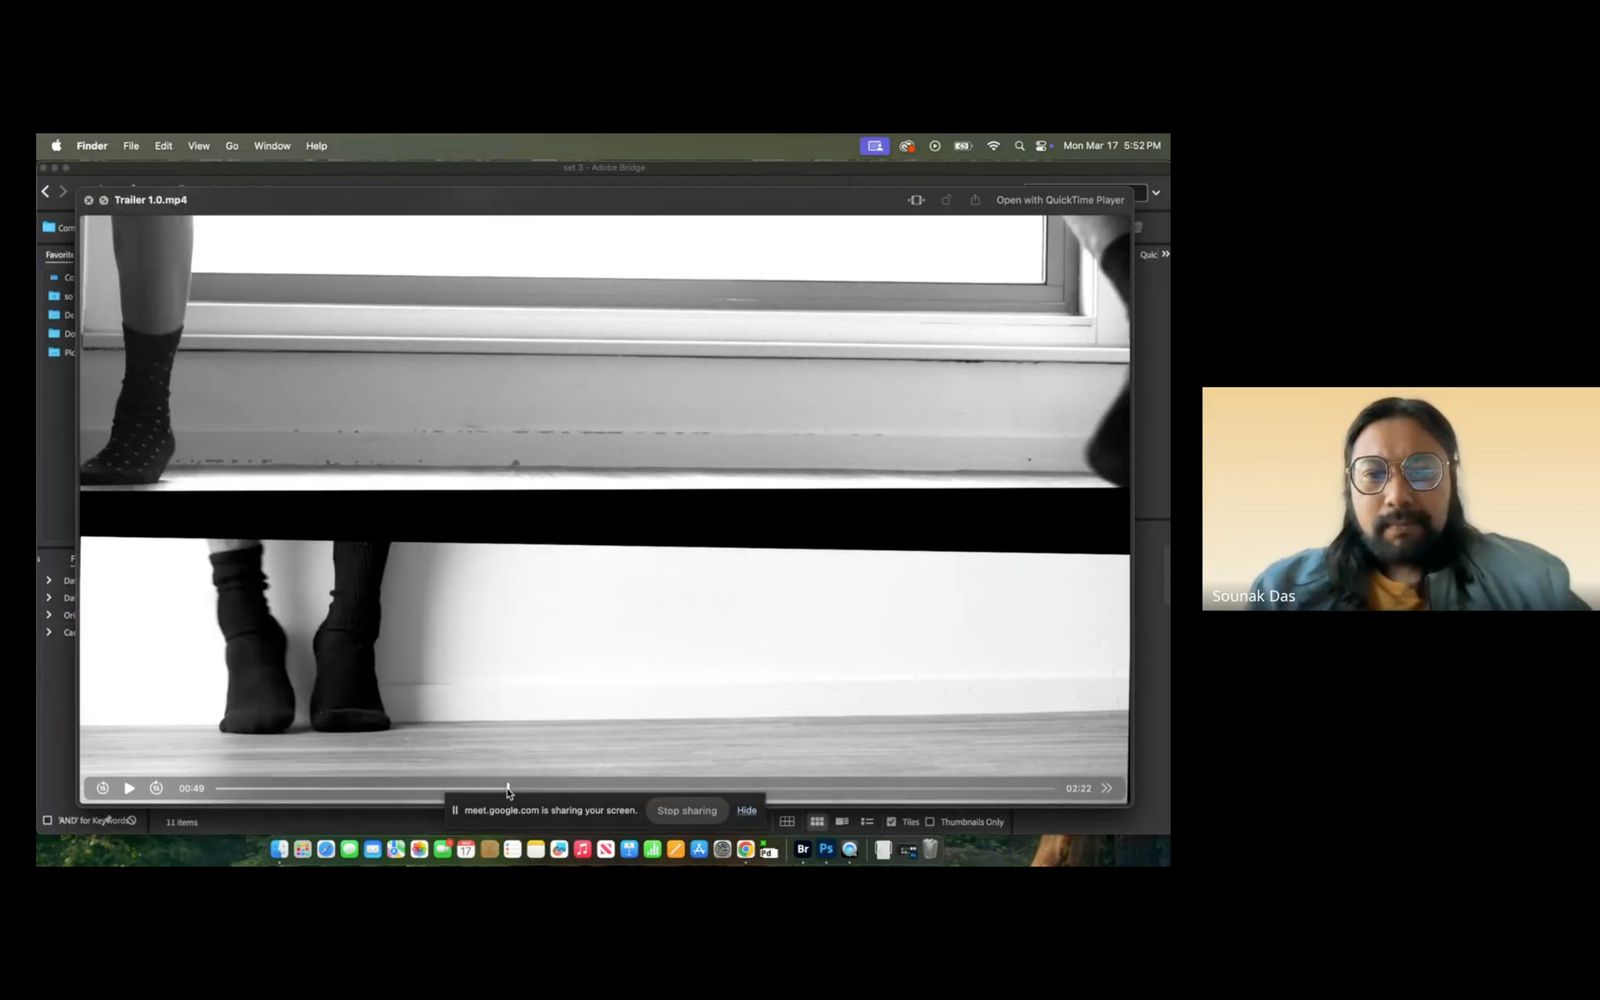The image size is (1600, 1000).
Task: Toggle the Tiles checkbox
Action: pyautogui.click(x=891, y=822)
